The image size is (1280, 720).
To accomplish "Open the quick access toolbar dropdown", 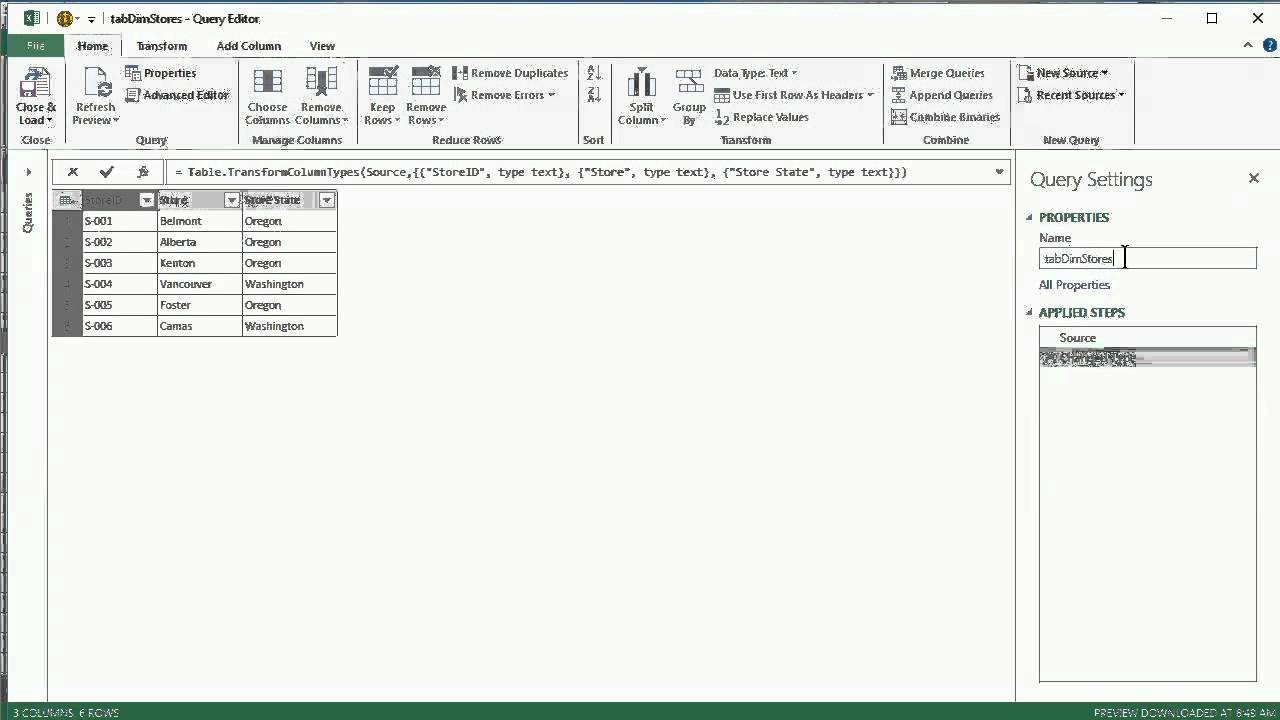I will (x=91, y=19).
